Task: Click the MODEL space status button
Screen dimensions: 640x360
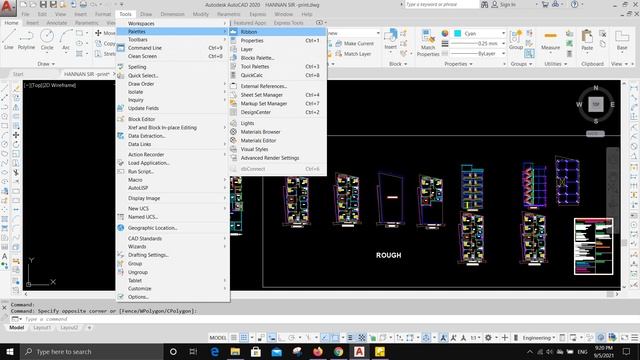Action: pyautogui.click(x=218, y=338)
